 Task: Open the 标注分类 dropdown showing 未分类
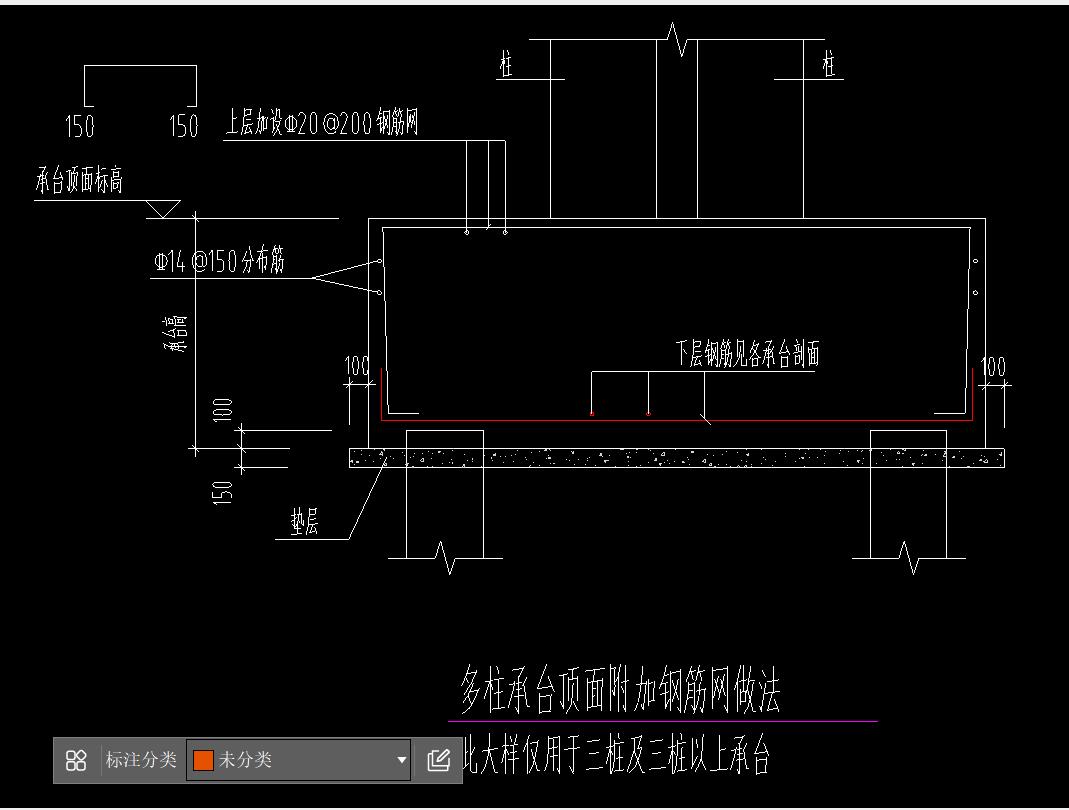(x=299, y=760)
